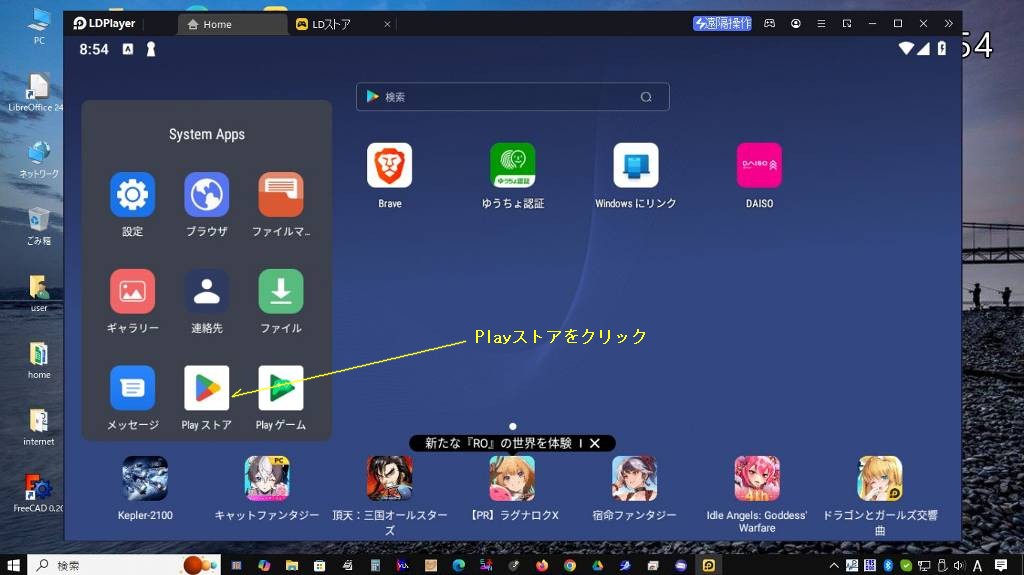Open the 設定 settings app

pos(133,195)
